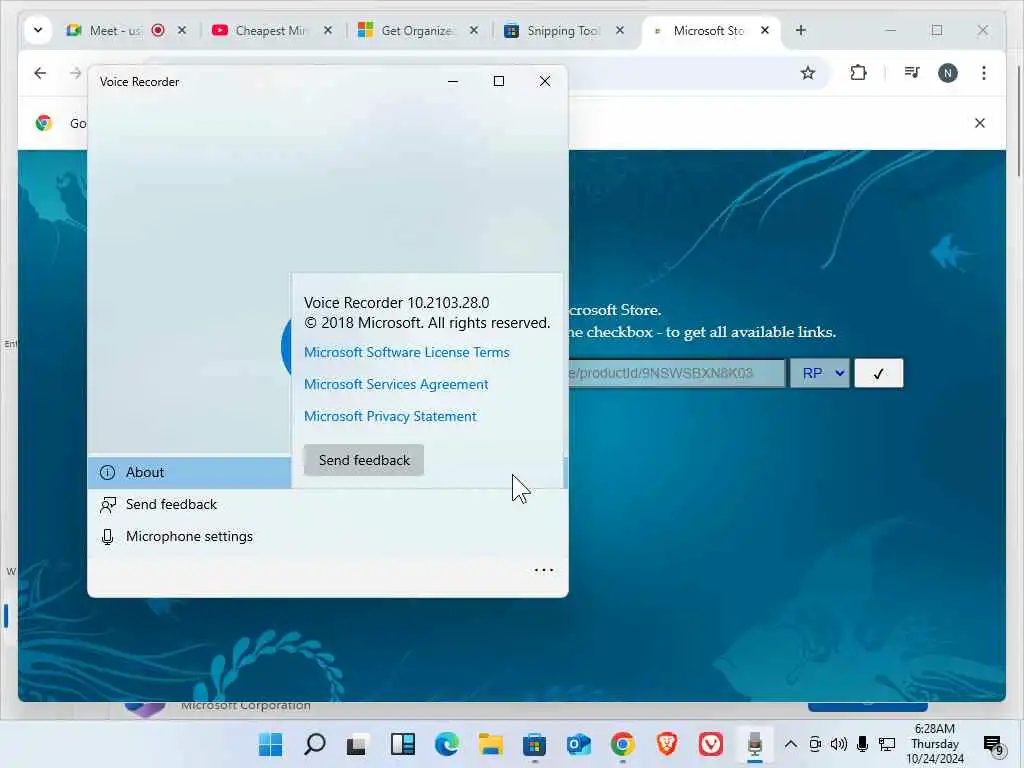
Task: Open the Chrome extensions puzzle icon
Action: pyautogui.click(x=859, y=73)
